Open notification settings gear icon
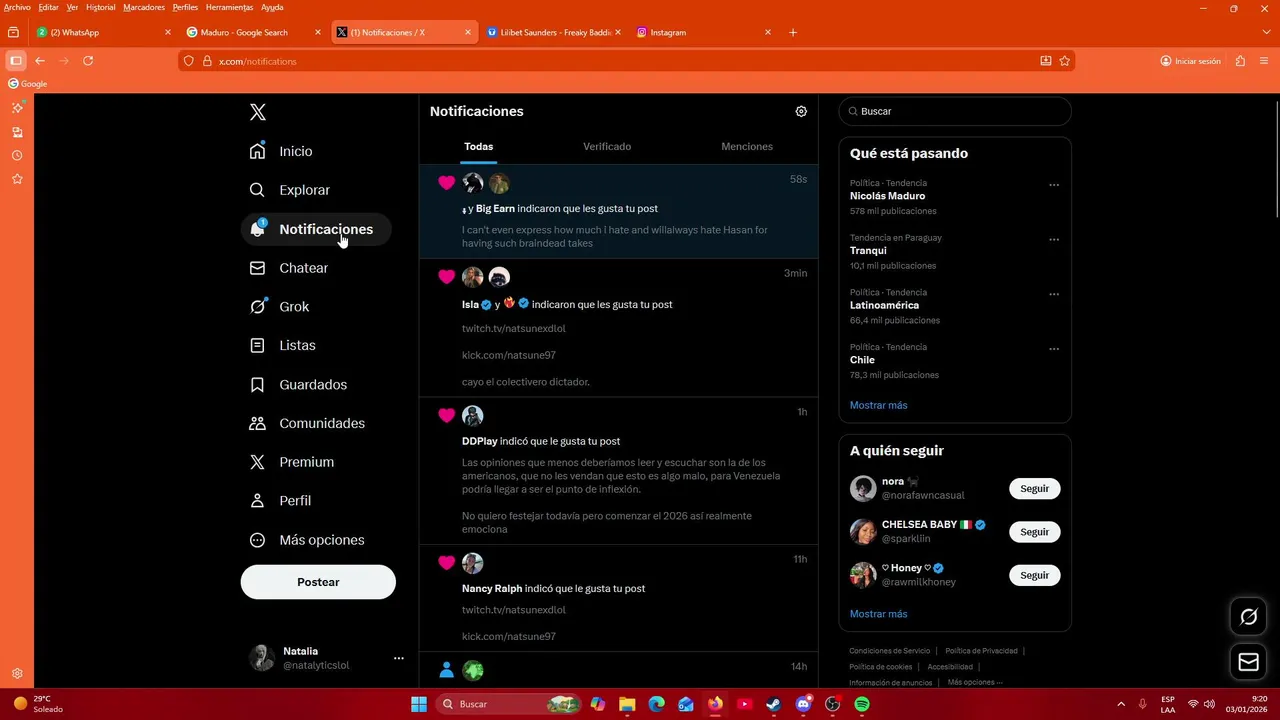The image size is (1280, 720). coord(801,111)
